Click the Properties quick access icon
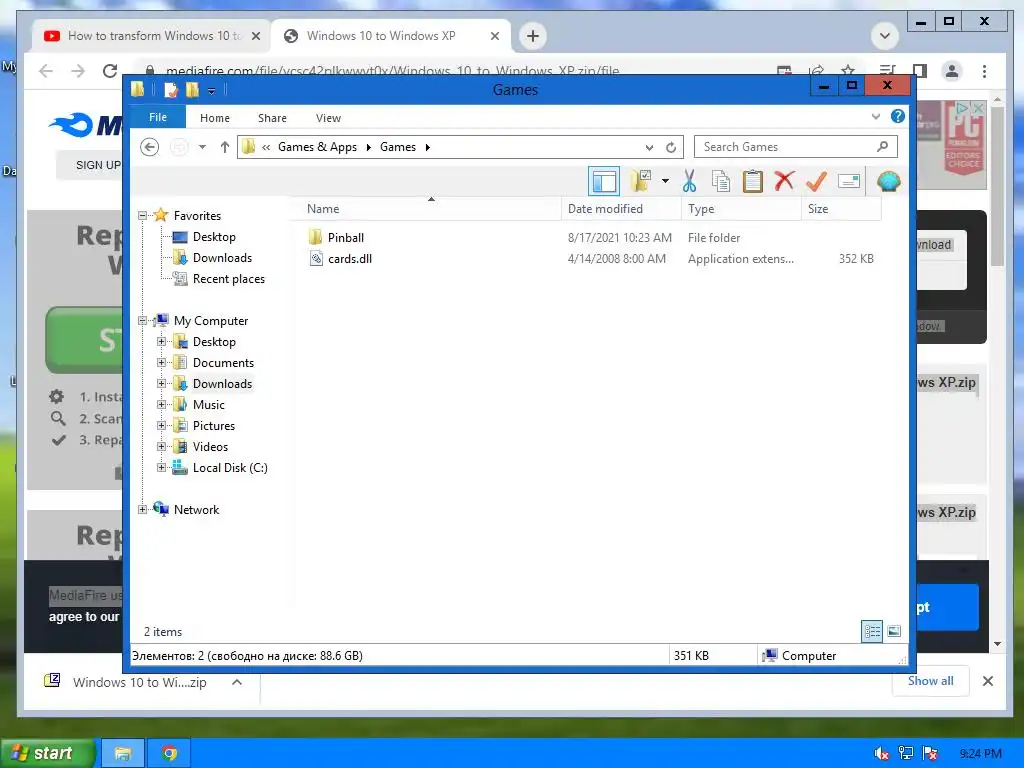The image size is (1024, 768). click(171, 89)
